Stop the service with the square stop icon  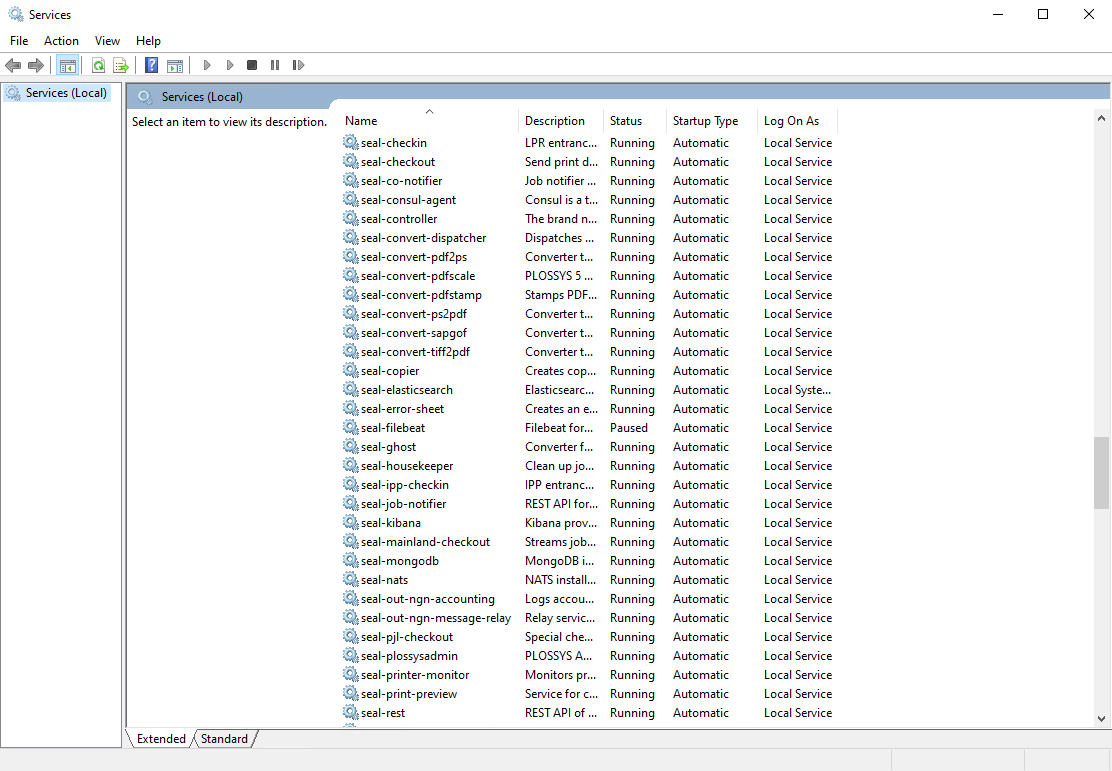[x=252, y=64]
